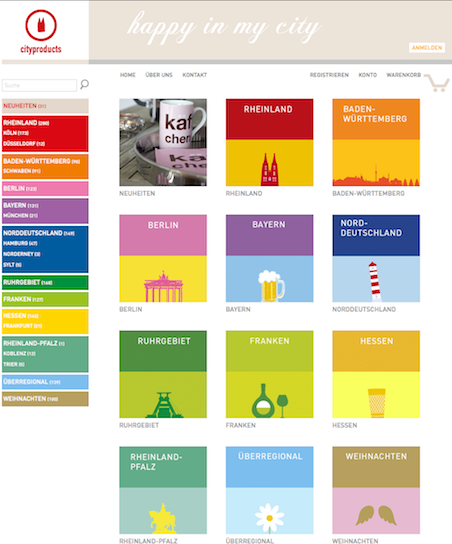Open the shopping cart icon

click(437, 83)
